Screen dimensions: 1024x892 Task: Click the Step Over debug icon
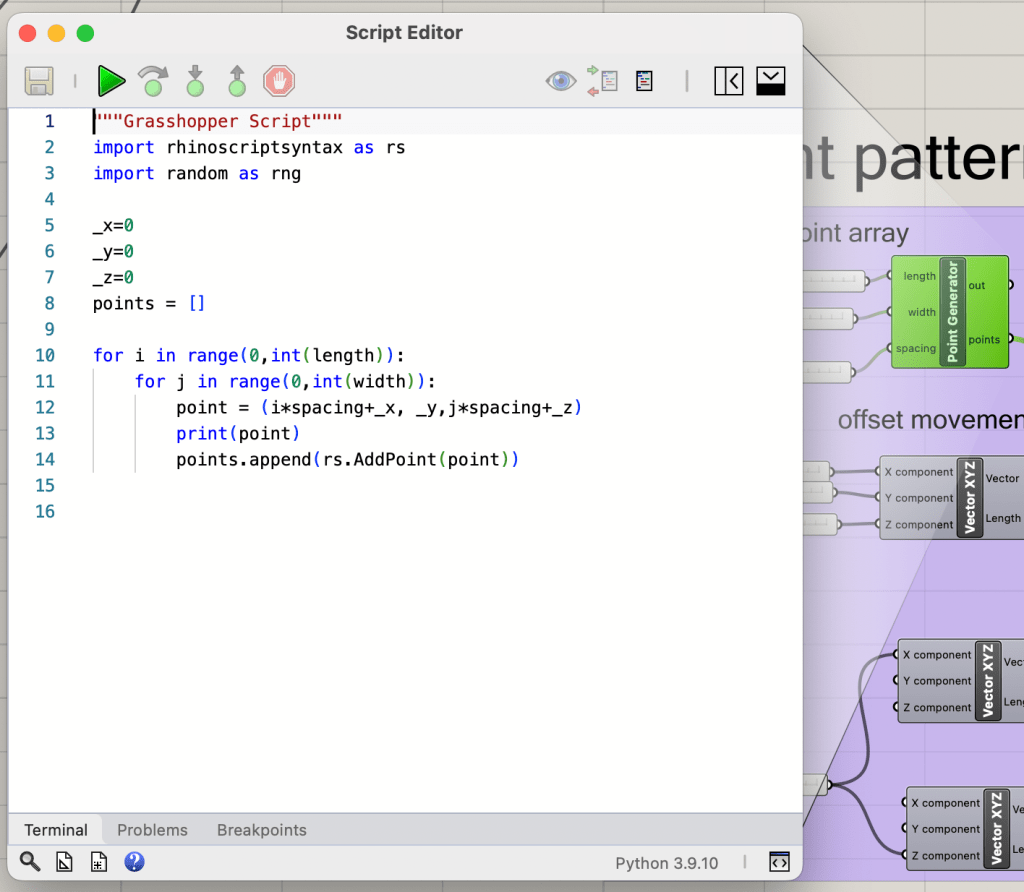tap(153, 81)
